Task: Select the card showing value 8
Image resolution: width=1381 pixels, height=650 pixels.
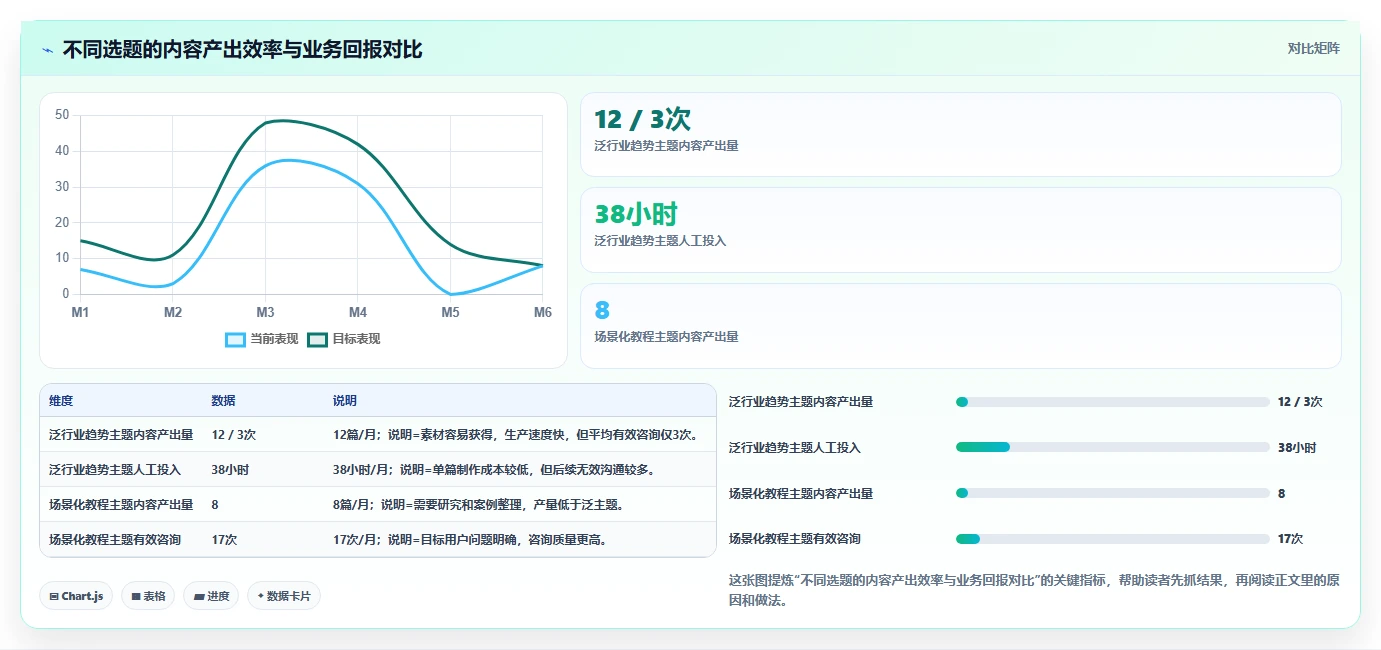Action: pyautogui.click(x=960, y=326)
